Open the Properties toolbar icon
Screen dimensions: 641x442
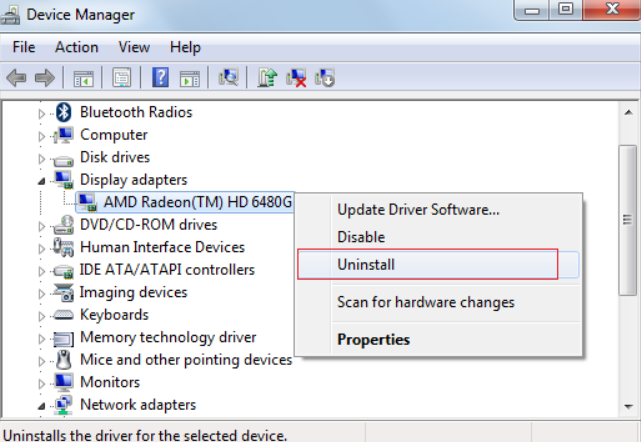coord(122,77)
